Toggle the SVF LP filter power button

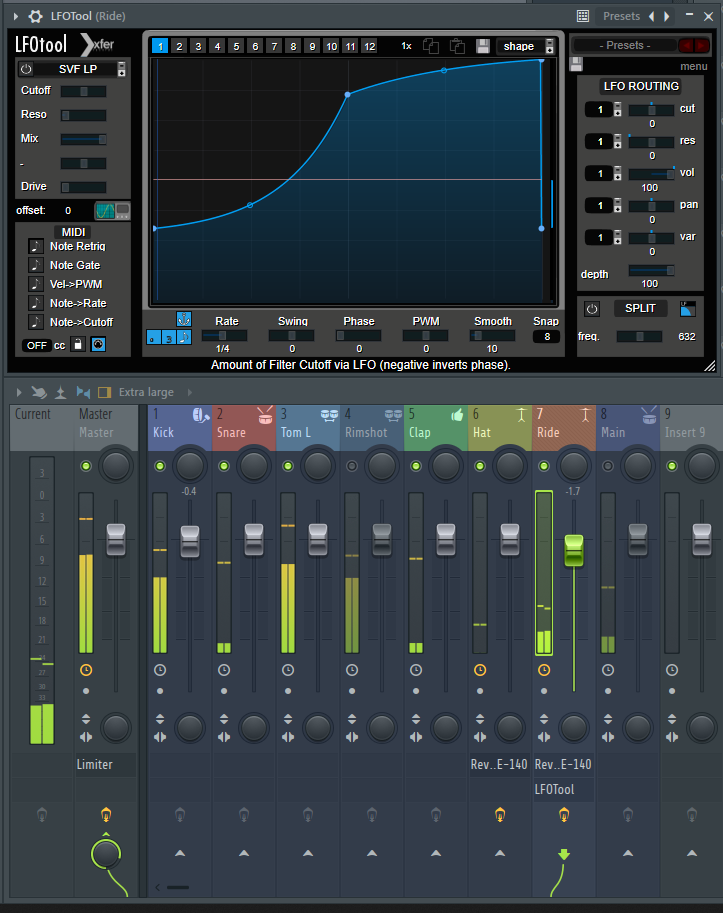tap(26, 69)
